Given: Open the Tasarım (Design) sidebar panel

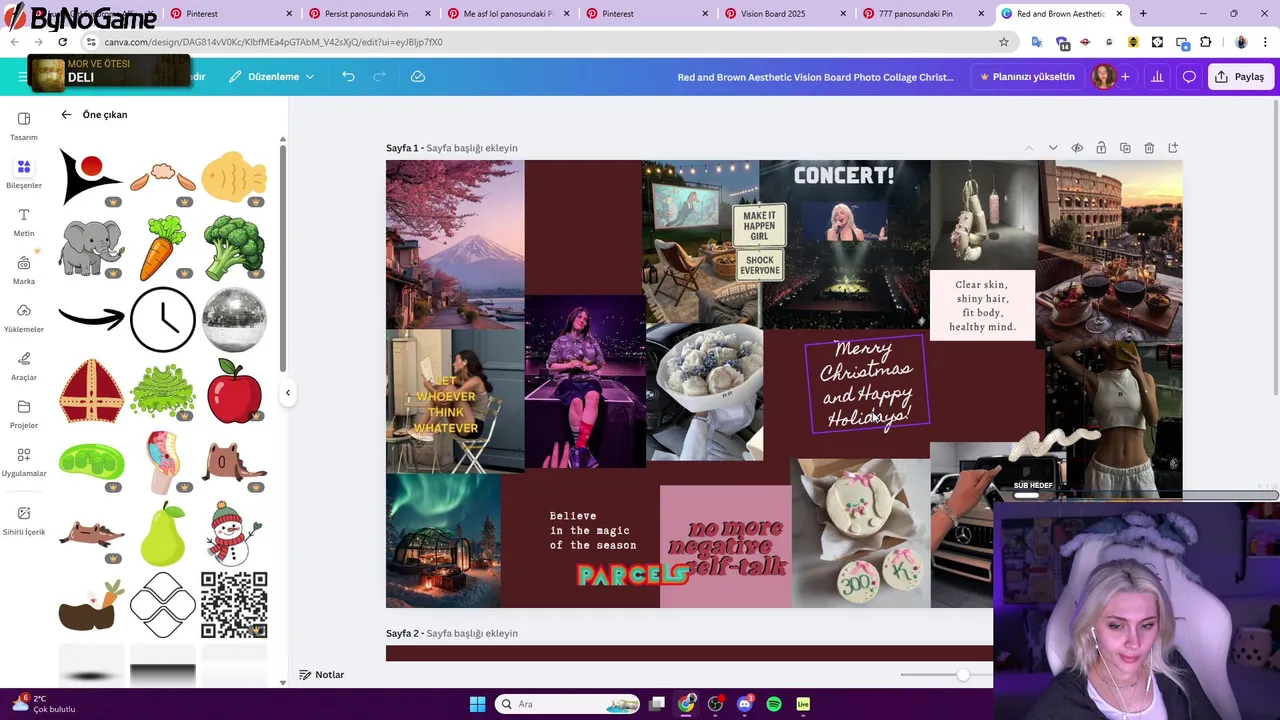Looking at the screenshot, I should pyautogui.click(x=23, y=125).
